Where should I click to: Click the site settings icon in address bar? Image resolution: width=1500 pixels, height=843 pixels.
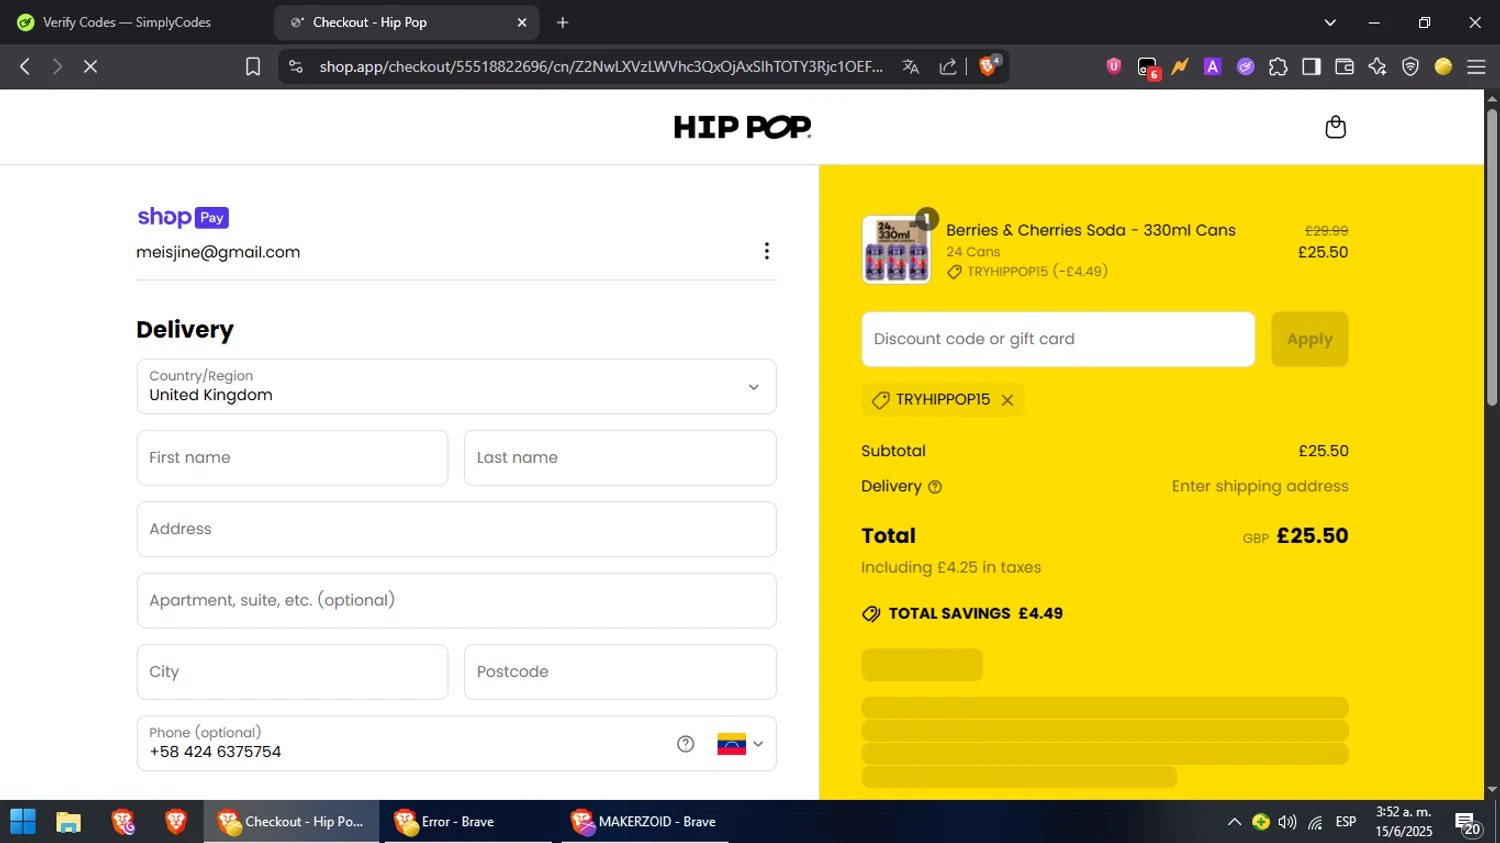(x=296, y=66)
